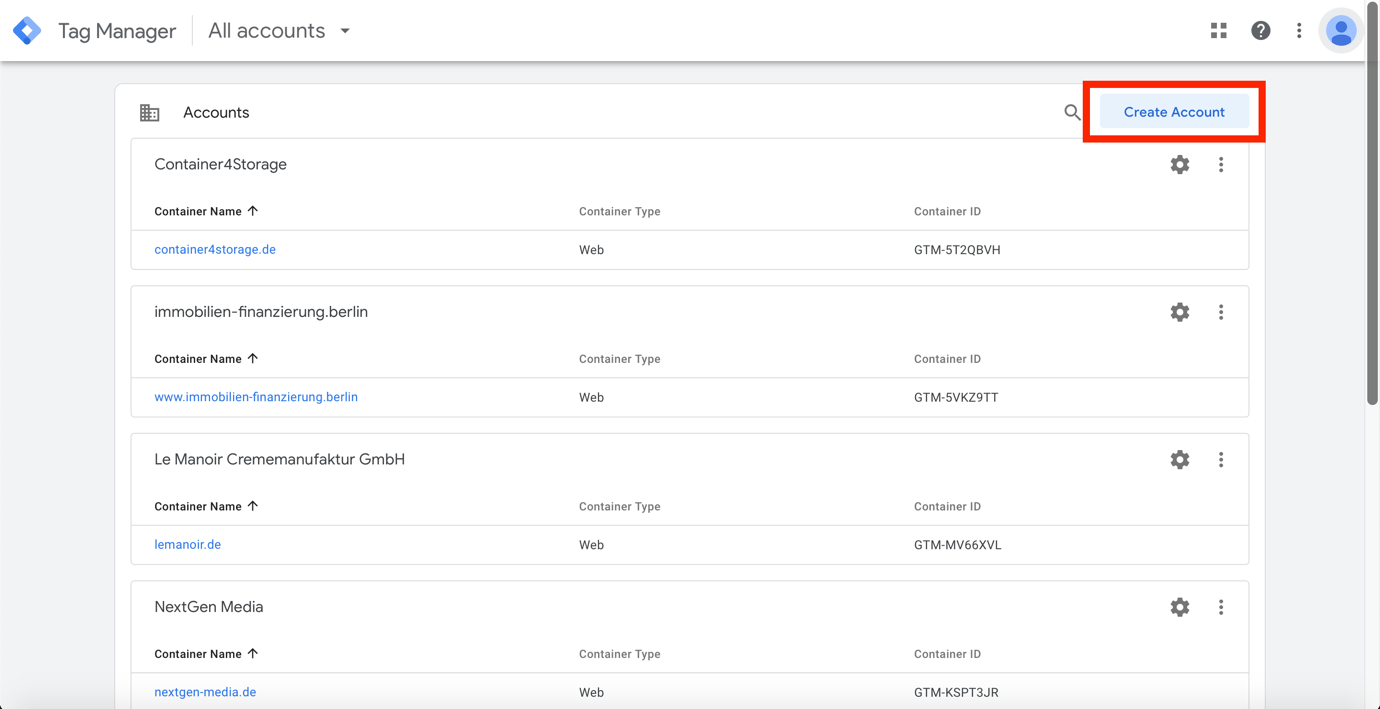Open the user profile avatar
This screenshot has width=1380, height=709.
click(x=1341, y=31)
